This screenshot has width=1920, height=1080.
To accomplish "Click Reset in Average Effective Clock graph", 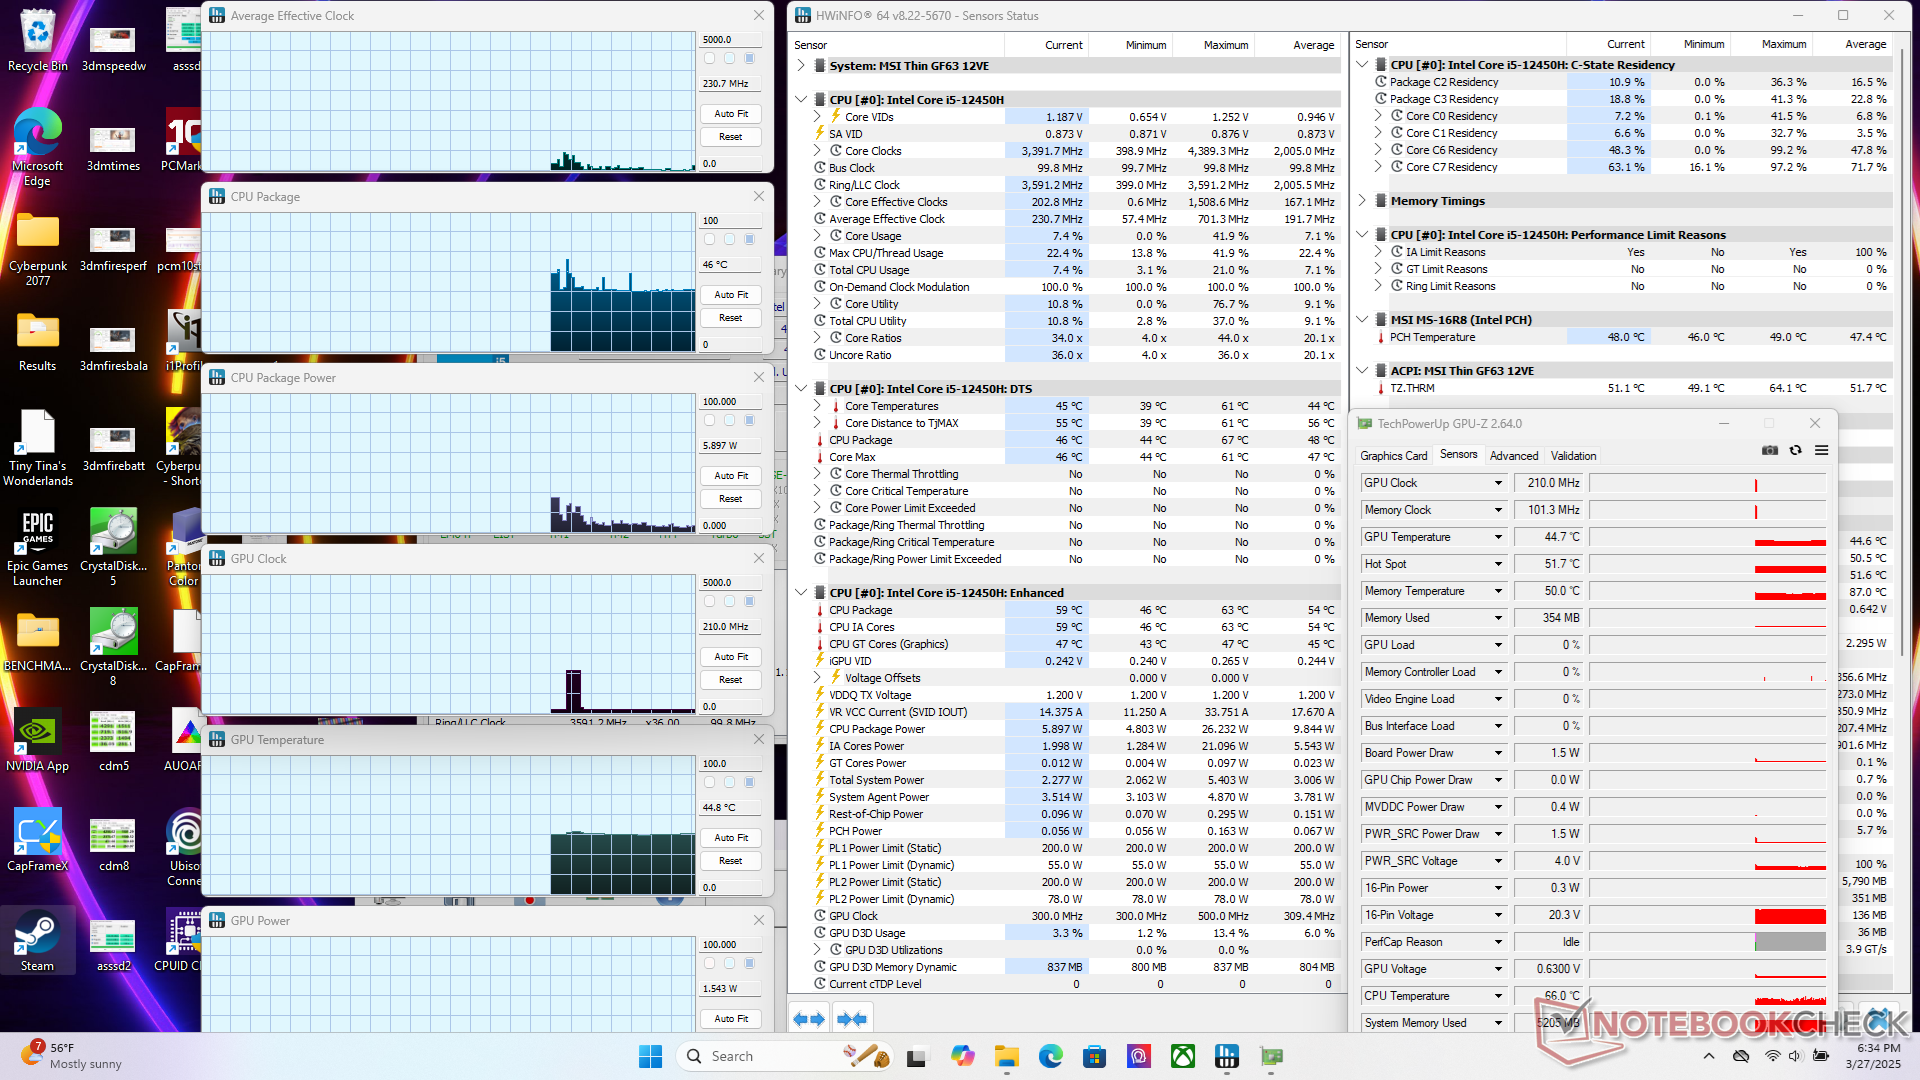I will 731,137.
